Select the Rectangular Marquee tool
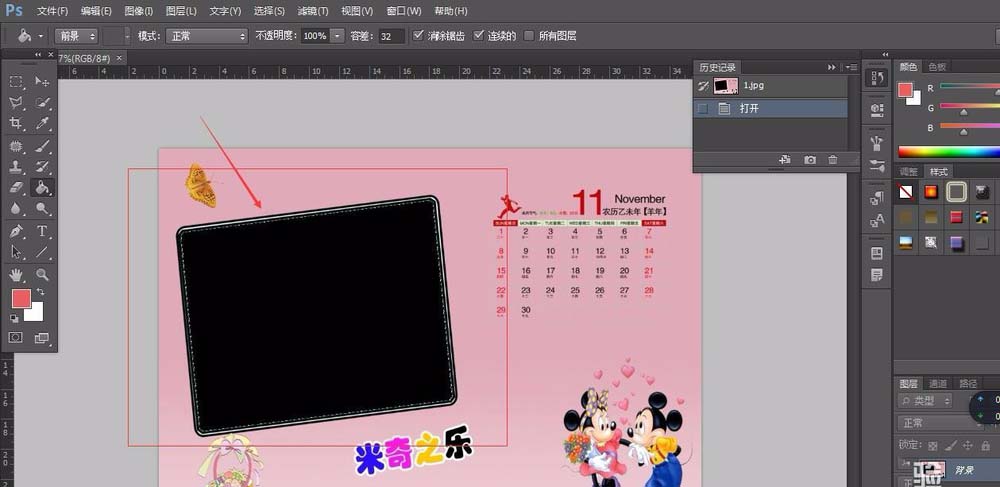The width and height of the screenshot is (1000, 487). (16, 82)
